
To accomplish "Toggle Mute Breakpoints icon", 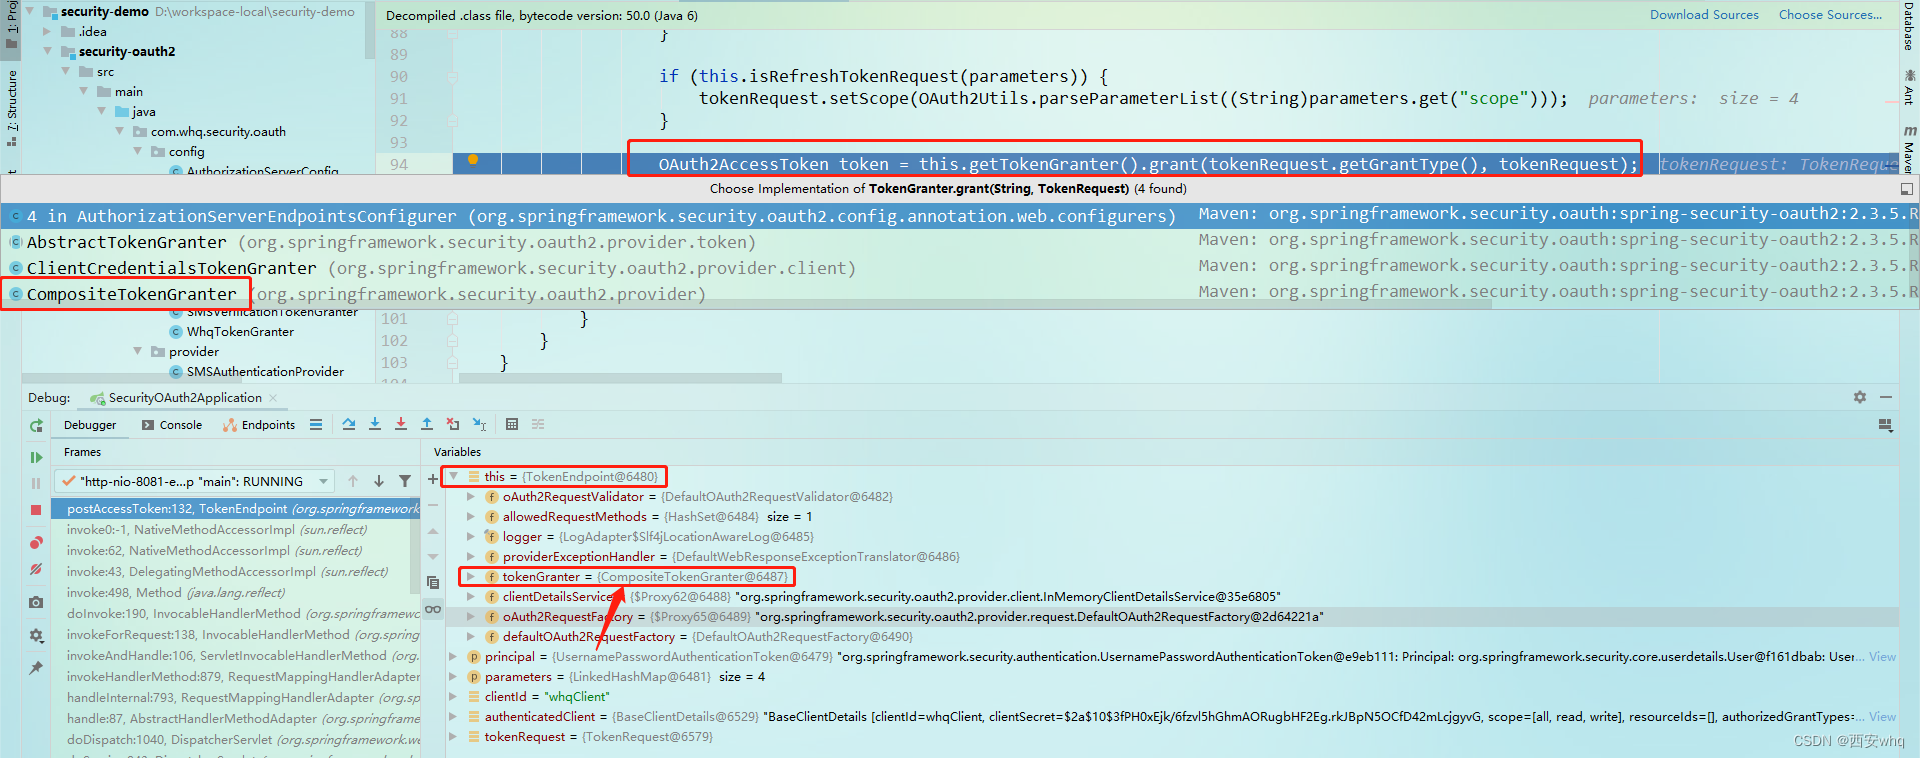I will click(x=36, y=569).
